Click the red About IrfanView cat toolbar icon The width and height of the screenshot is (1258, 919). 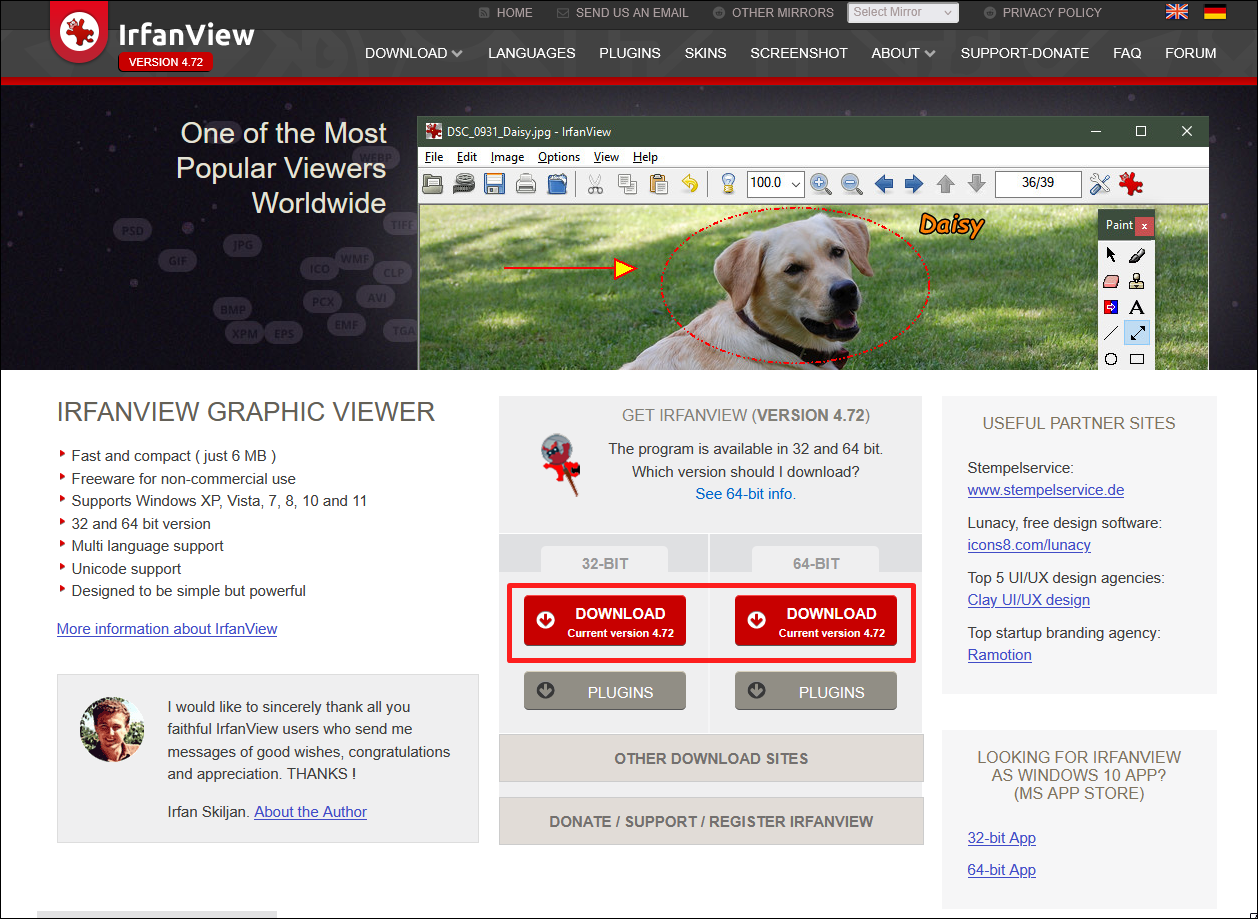(1131, 184)
